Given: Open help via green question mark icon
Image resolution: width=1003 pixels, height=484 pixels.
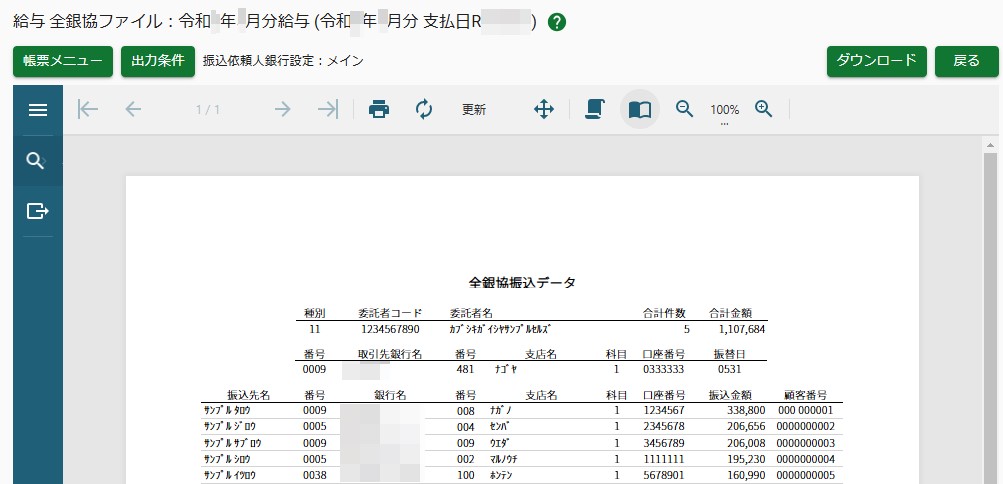Looking at the screenshot, I should (x=557, y=23).
